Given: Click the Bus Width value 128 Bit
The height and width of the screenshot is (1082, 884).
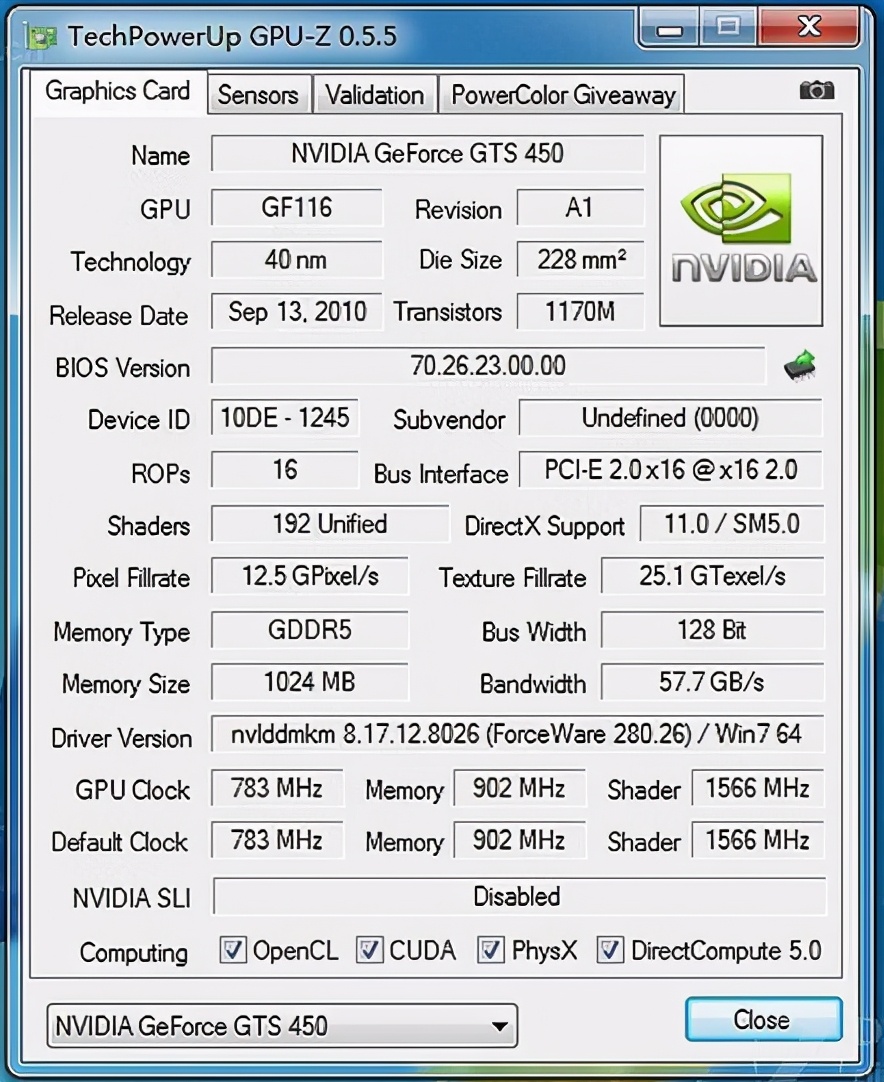Looking at the screenshot, I should pos(712,629).
